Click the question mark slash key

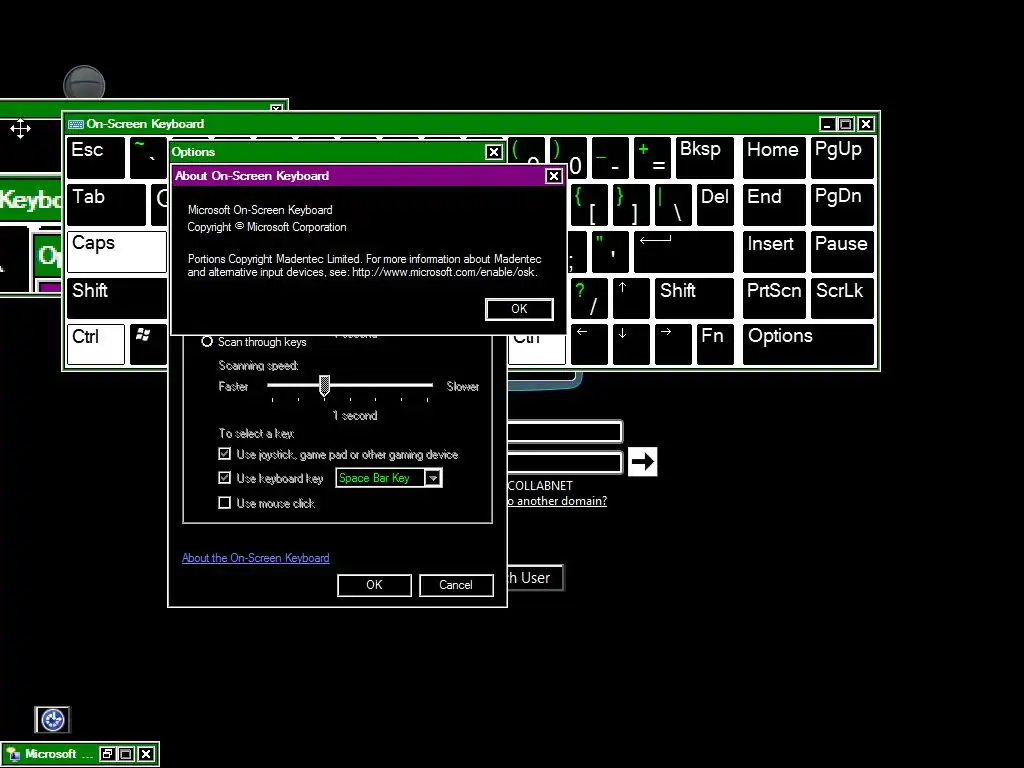(589, 298)
